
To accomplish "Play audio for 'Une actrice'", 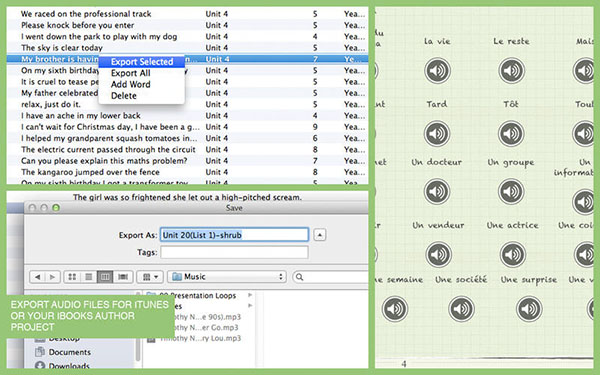I will point(513,254).
